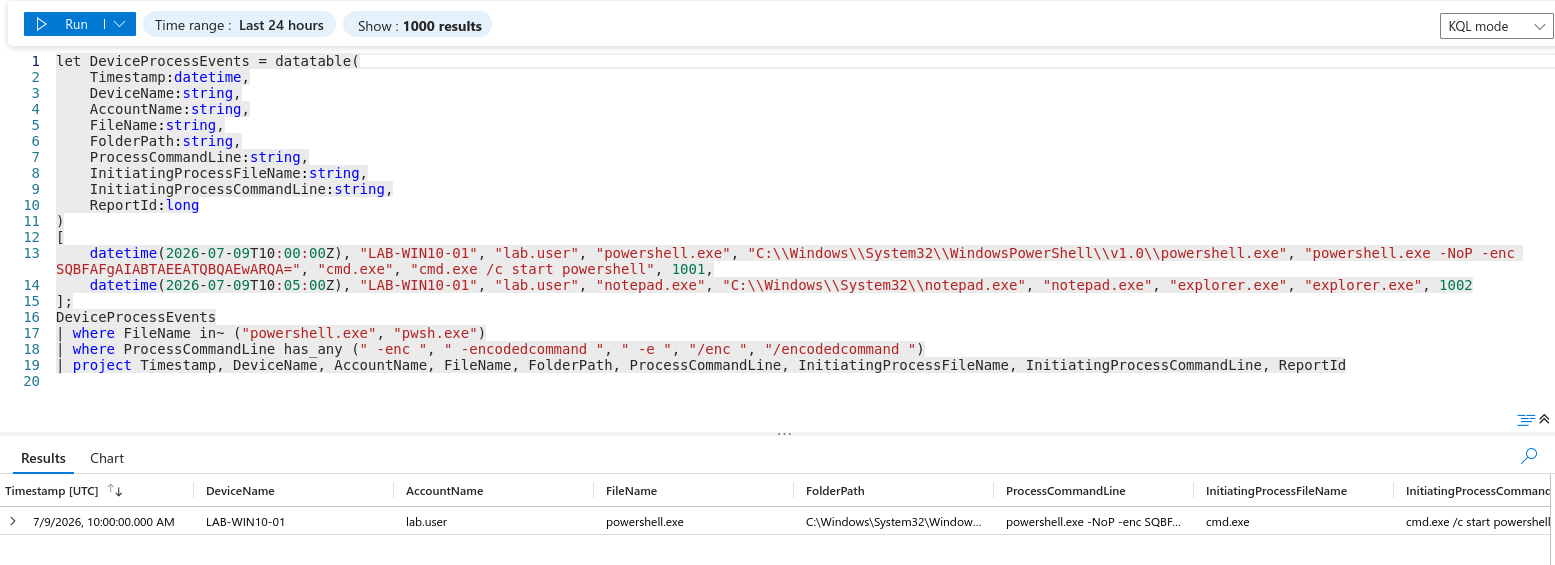Viewport: 1555px width, 565px height.
Task: Click line number 13 in the gutter
Action: 31,253
